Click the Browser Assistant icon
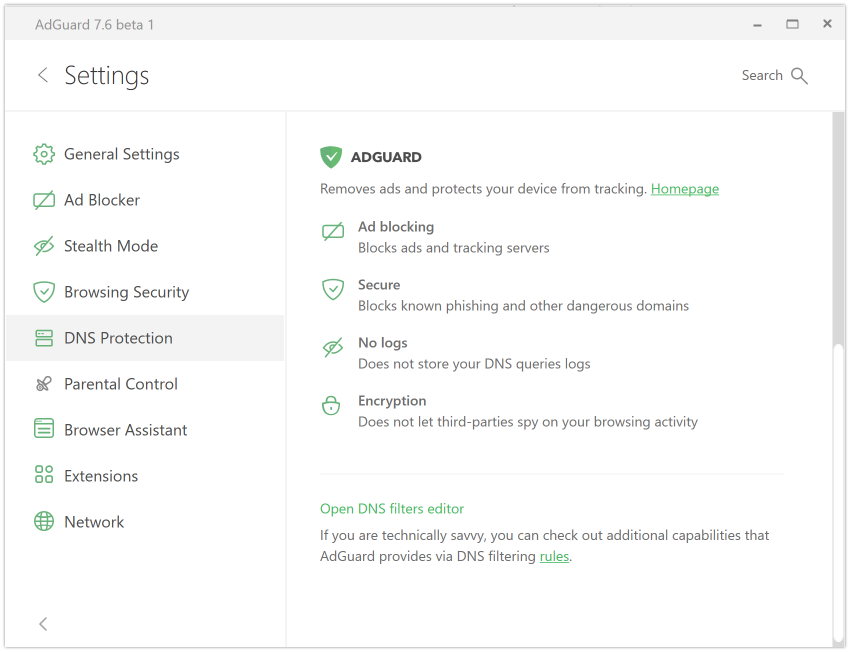The width and height of the screenshot is (850, 652). click(x=43, y=430)
